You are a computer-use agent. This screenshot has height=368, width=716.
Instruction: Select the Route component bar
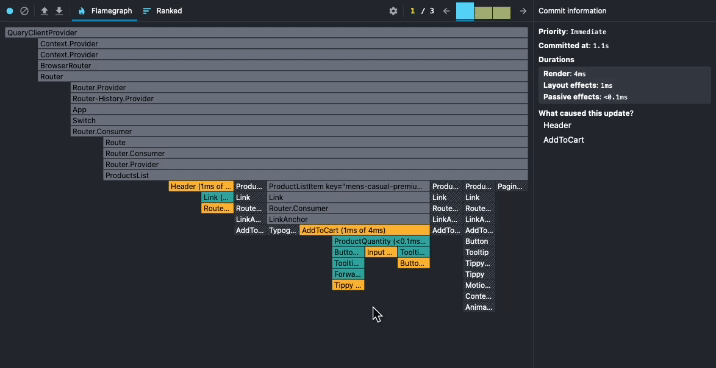click(x=316, y=142)
